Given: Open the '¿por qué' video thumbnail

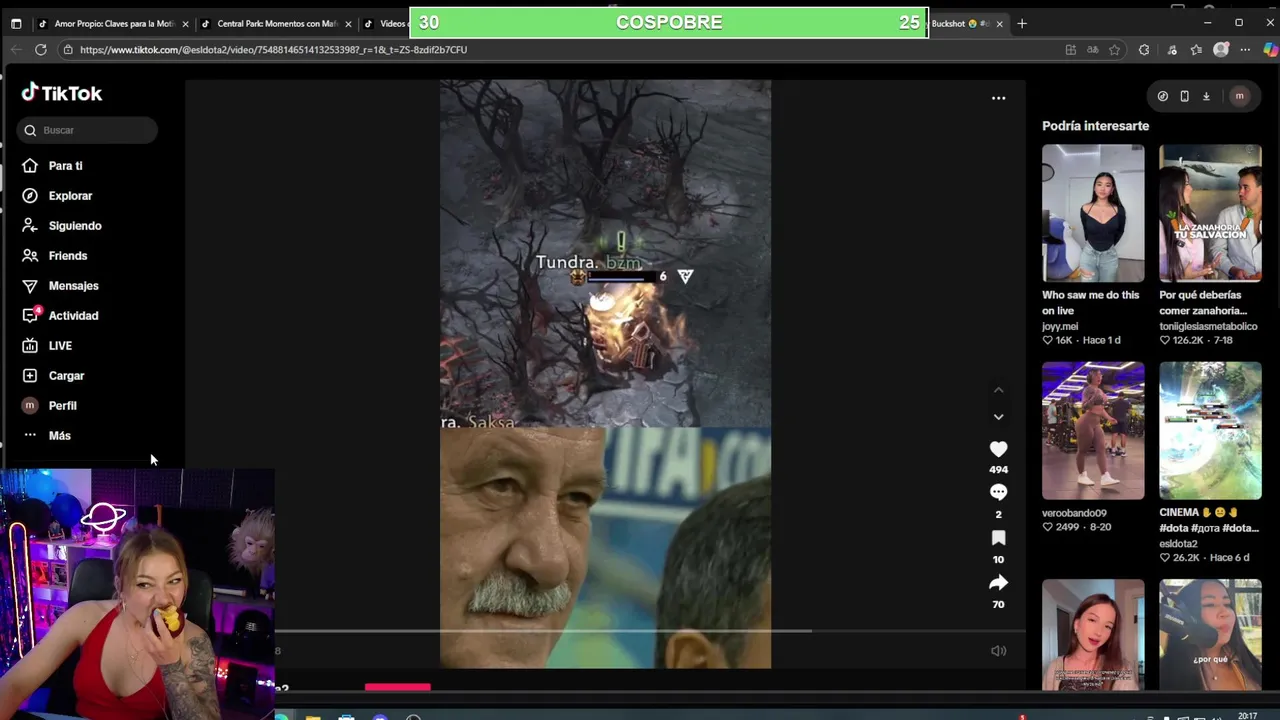Looking at the screenshot, I should pyautogui.click(x=1210, y=634).
